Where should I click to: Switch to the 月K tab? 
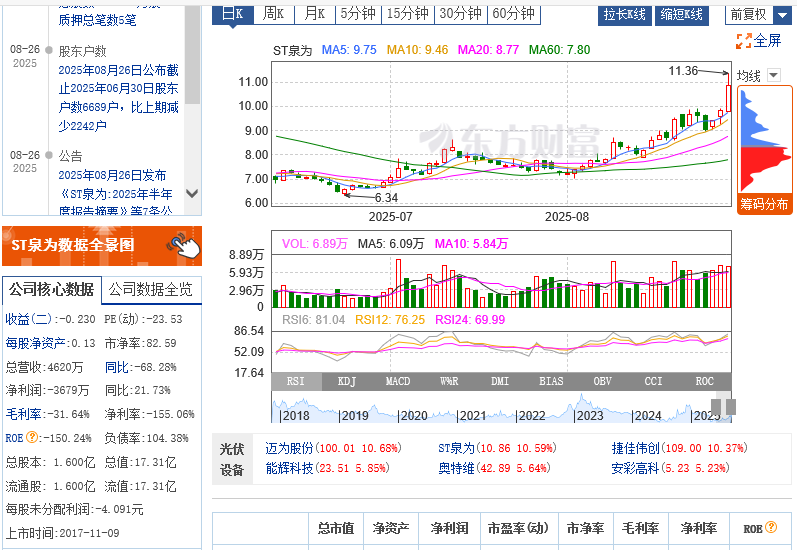[315, 14]
